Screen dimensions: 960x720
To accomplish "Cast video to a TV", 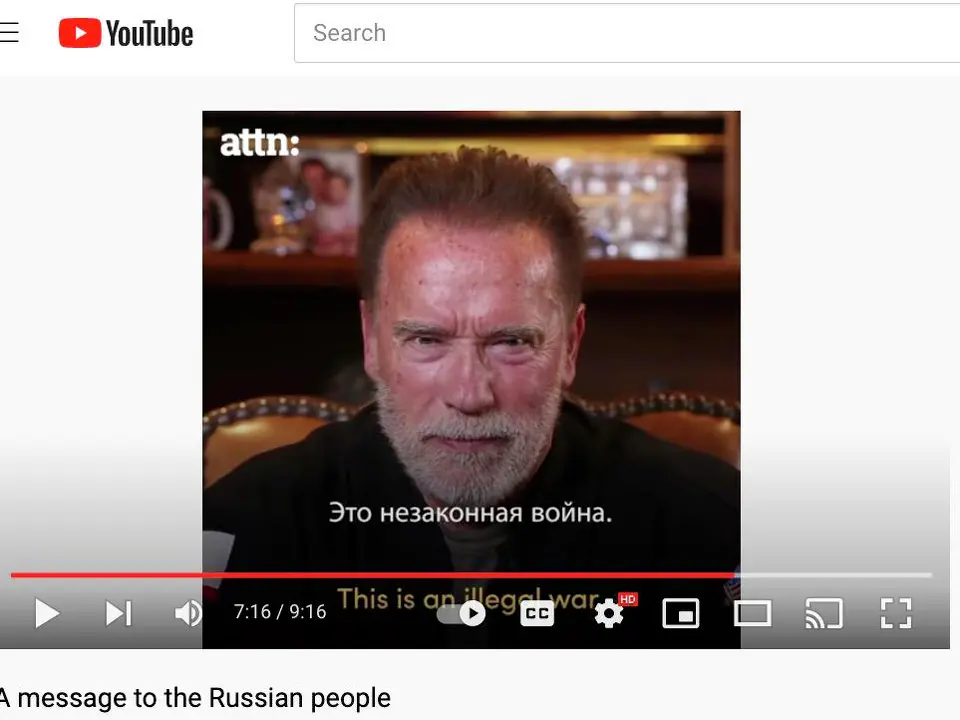I will [x=824, y=613].
